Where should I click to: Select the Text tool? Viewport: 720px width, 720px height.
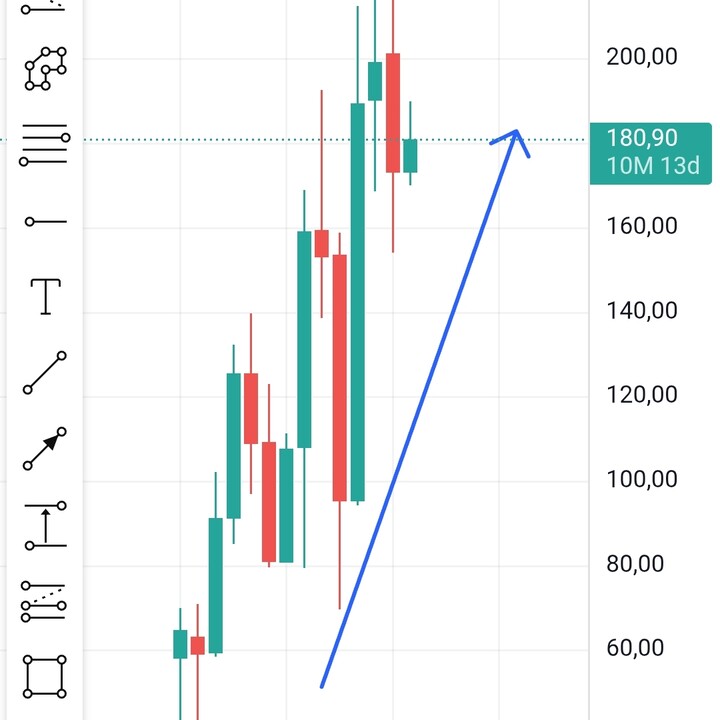pos(45,296)
